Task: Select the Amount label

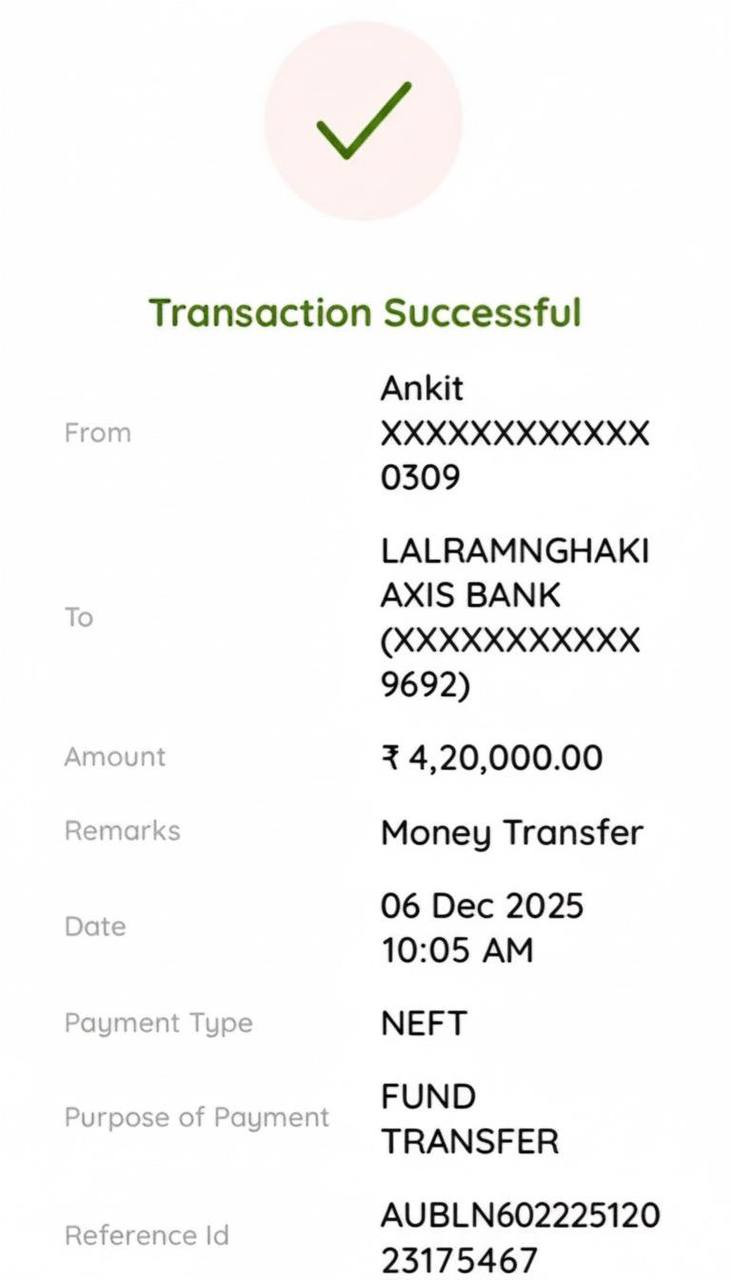Action: (115, 757)
